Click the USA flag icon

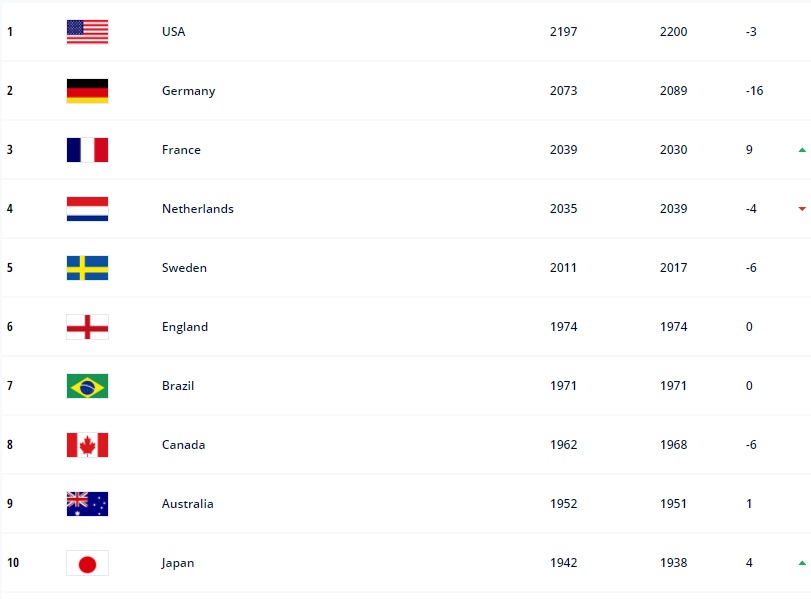tap(87, 32)
